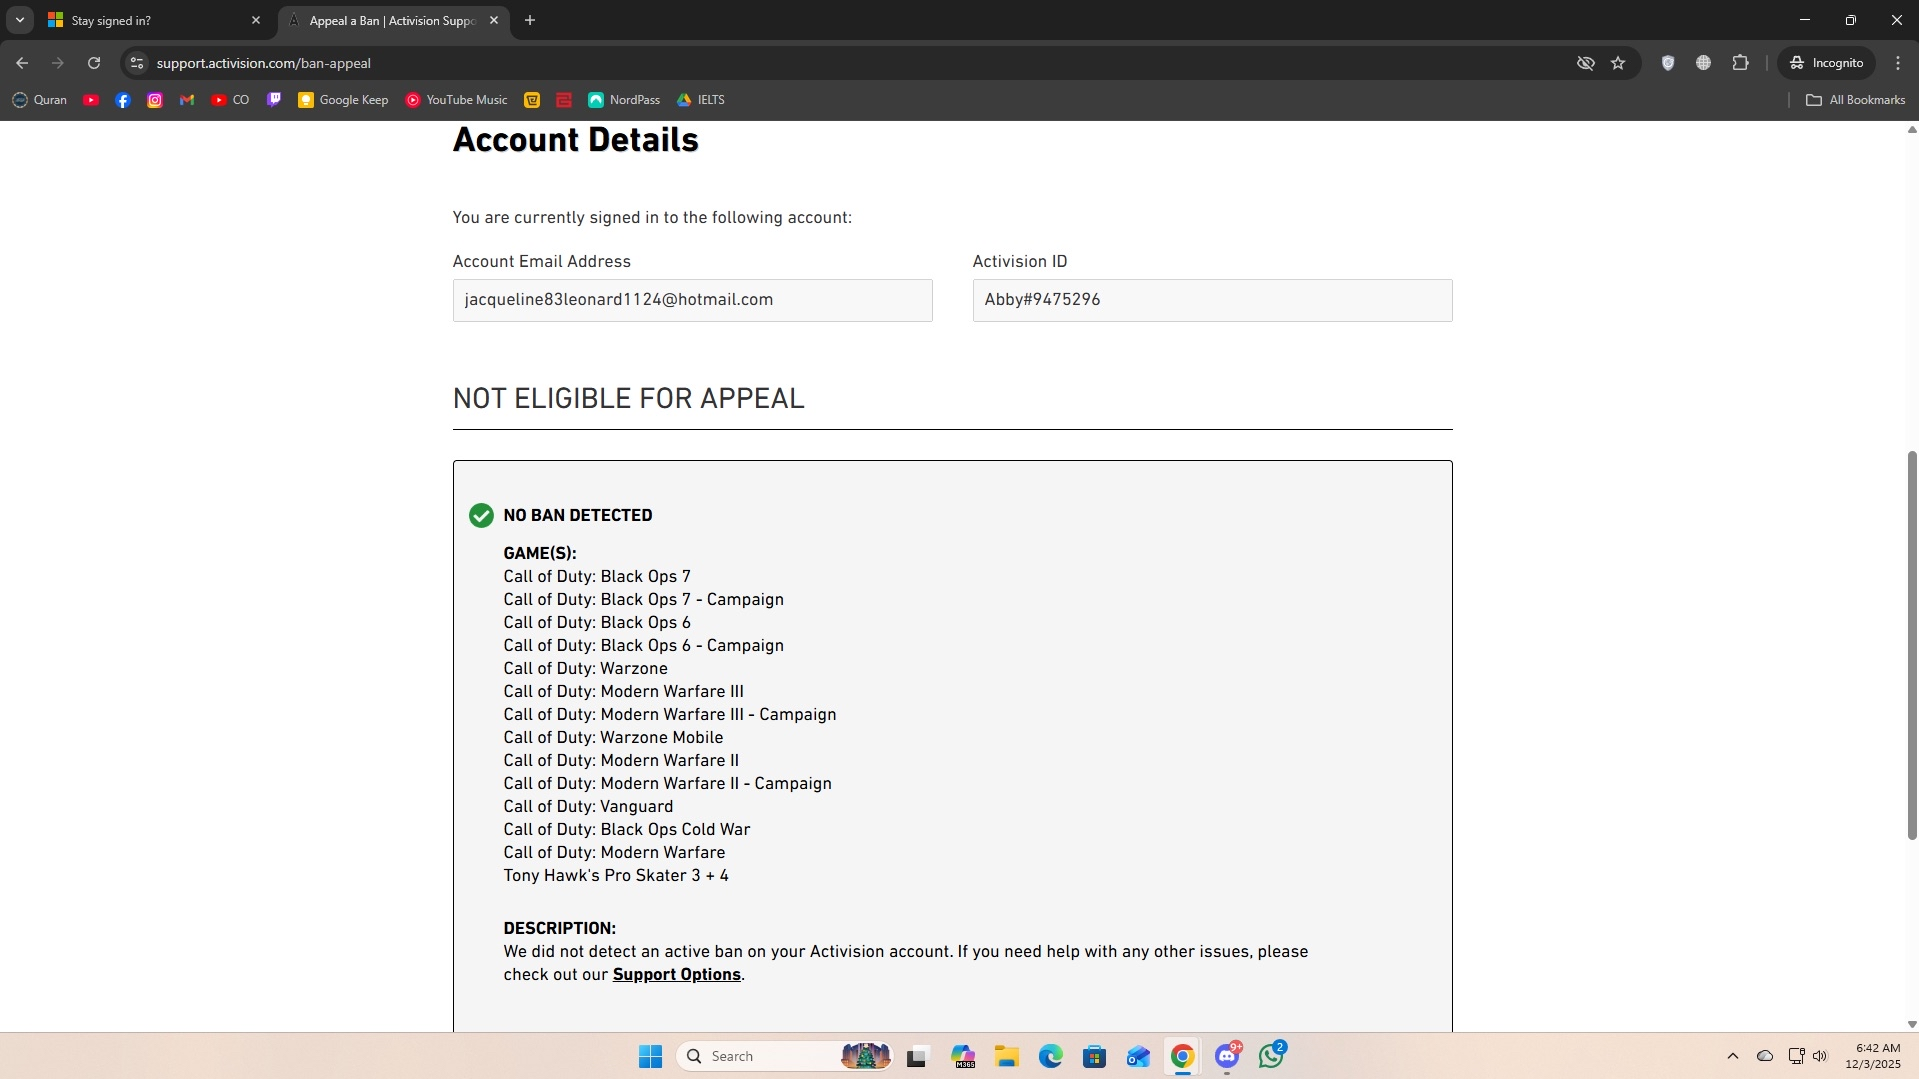Open the IELTS Drive bookmark

click(x=701, y=100)
